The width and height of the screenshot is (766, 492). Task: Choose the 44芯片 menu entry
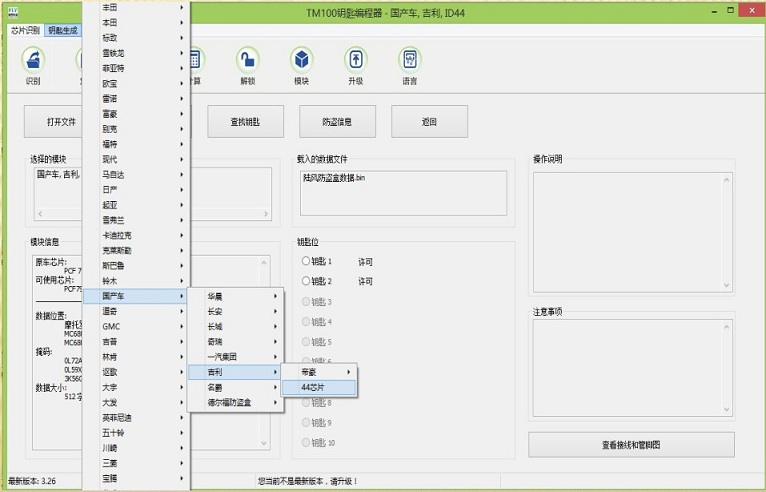pos(319,387)
